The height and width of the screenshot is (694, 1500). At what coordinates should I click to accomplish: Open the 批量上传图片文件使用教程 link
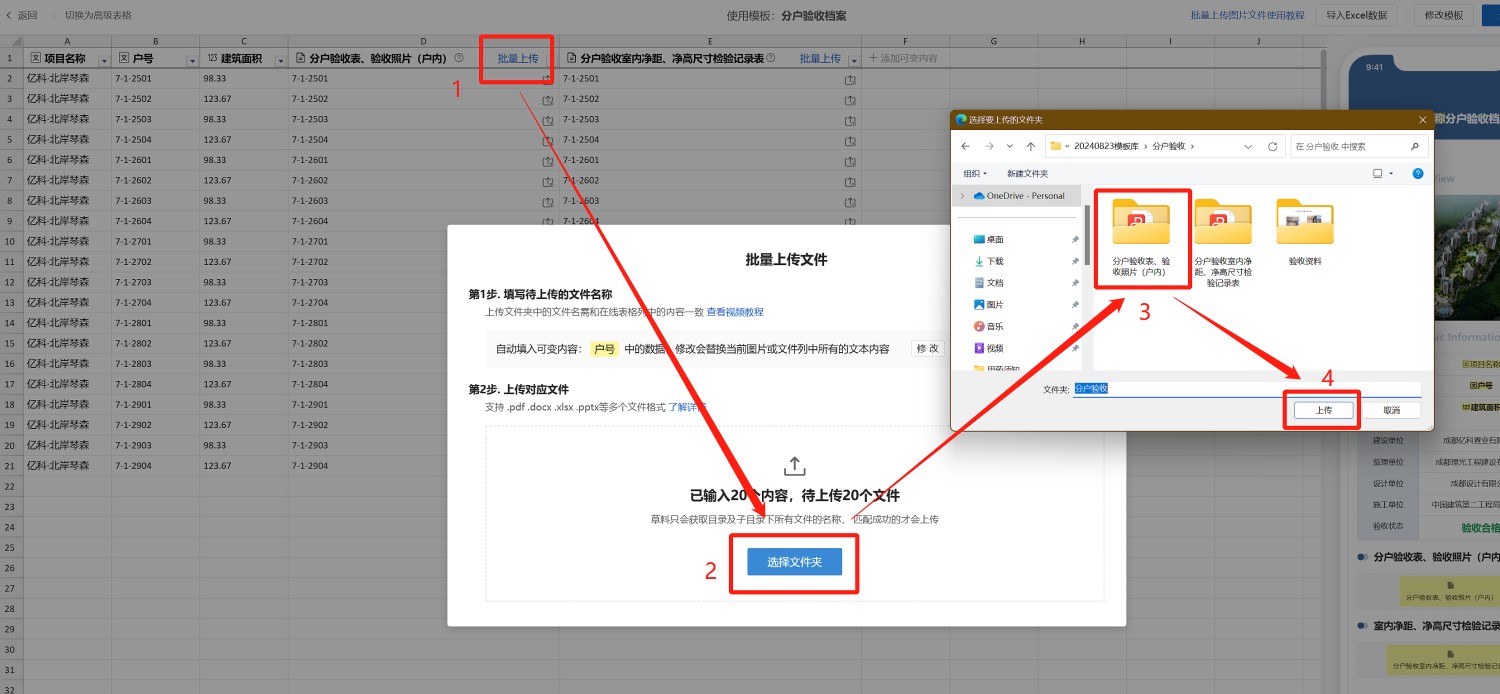1247,15
